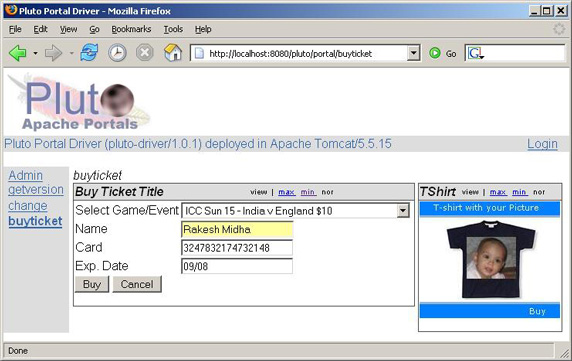Click the T-shirt product picture

pyautogui.click(x=490, y=259)
